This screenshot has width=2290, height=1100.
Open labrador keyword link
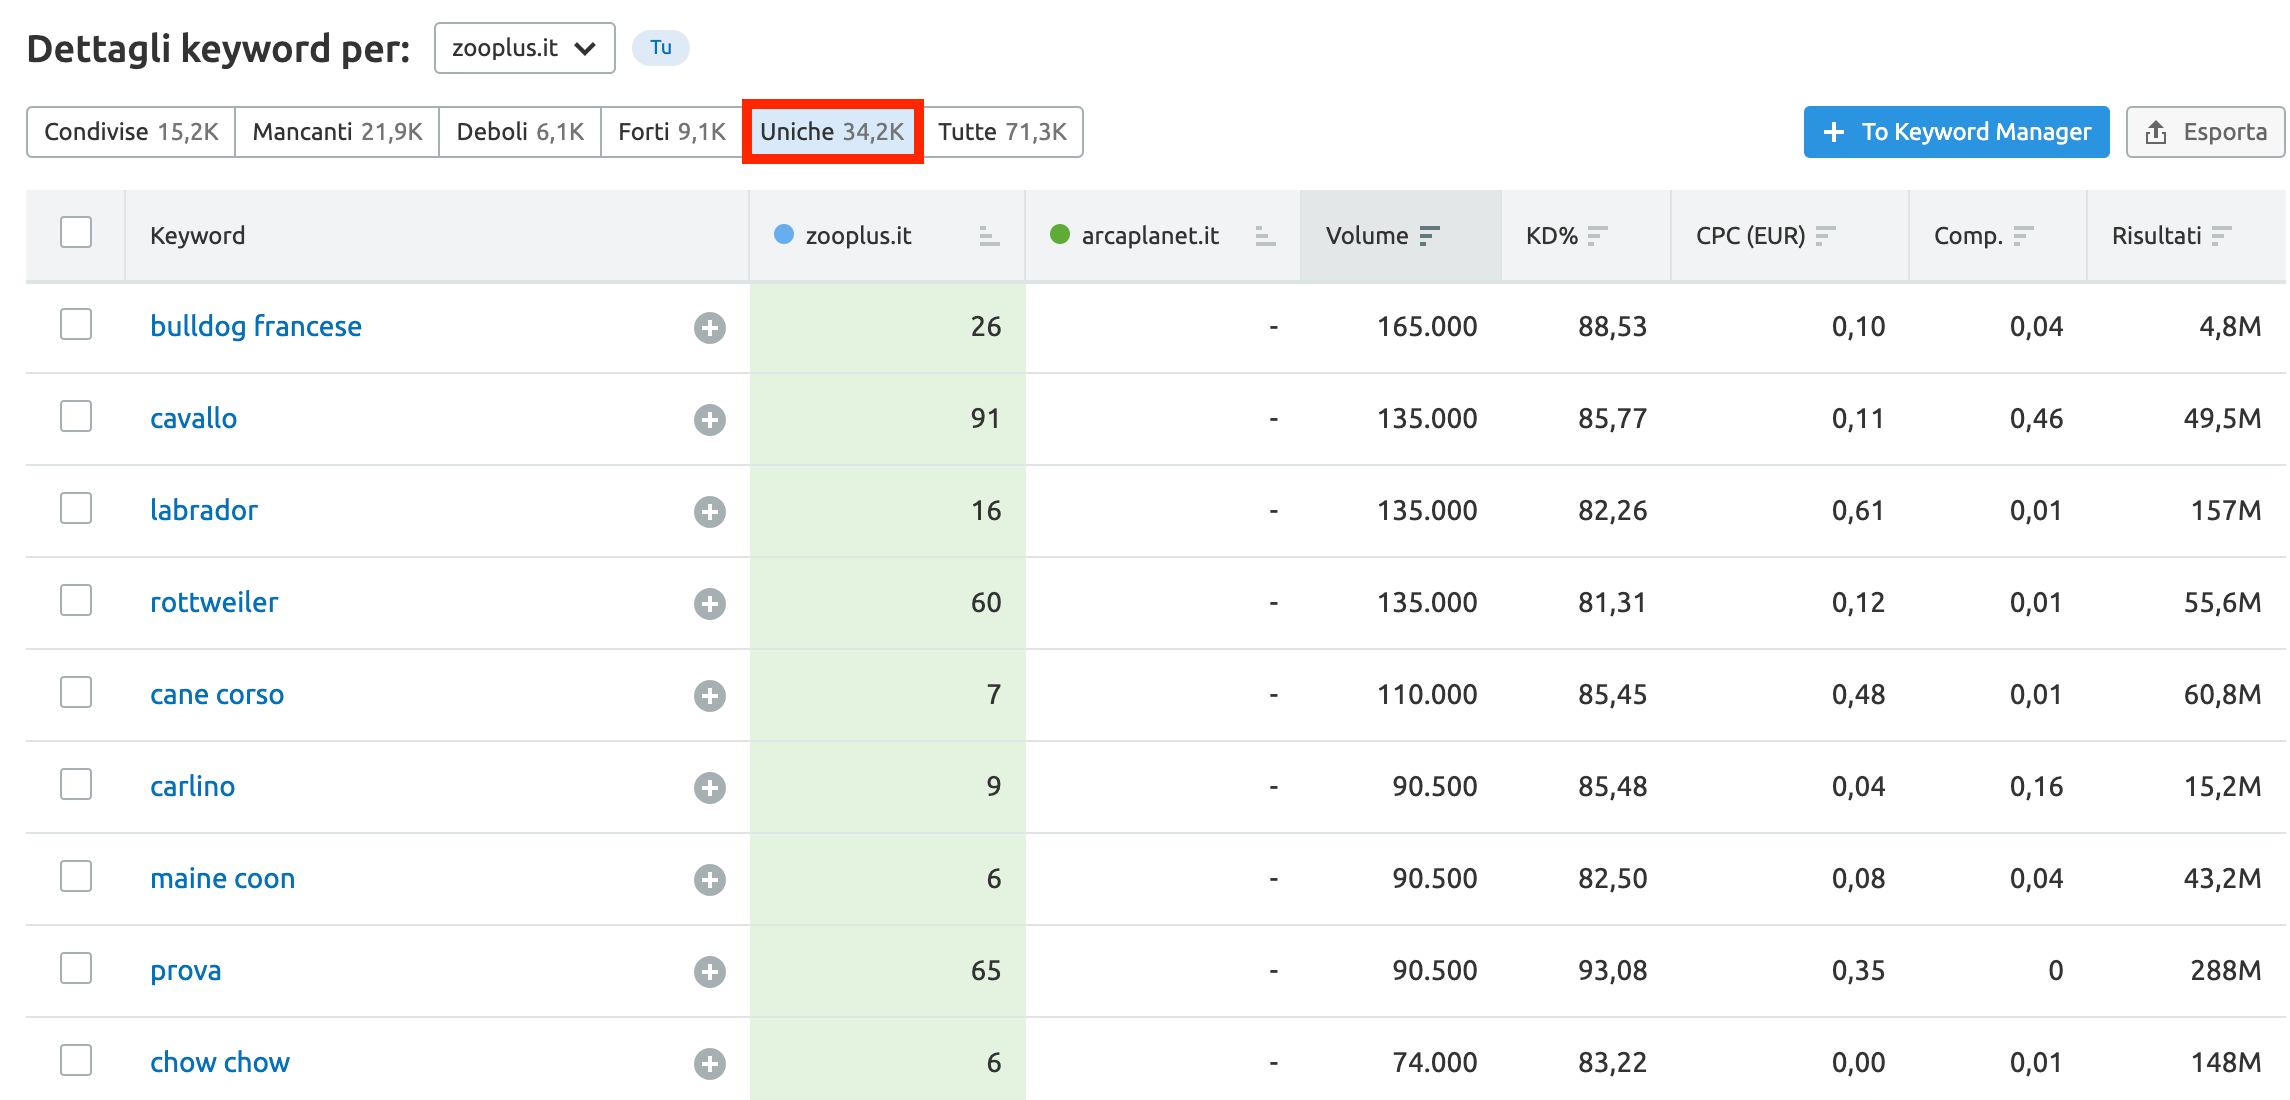tap(204, 511)
